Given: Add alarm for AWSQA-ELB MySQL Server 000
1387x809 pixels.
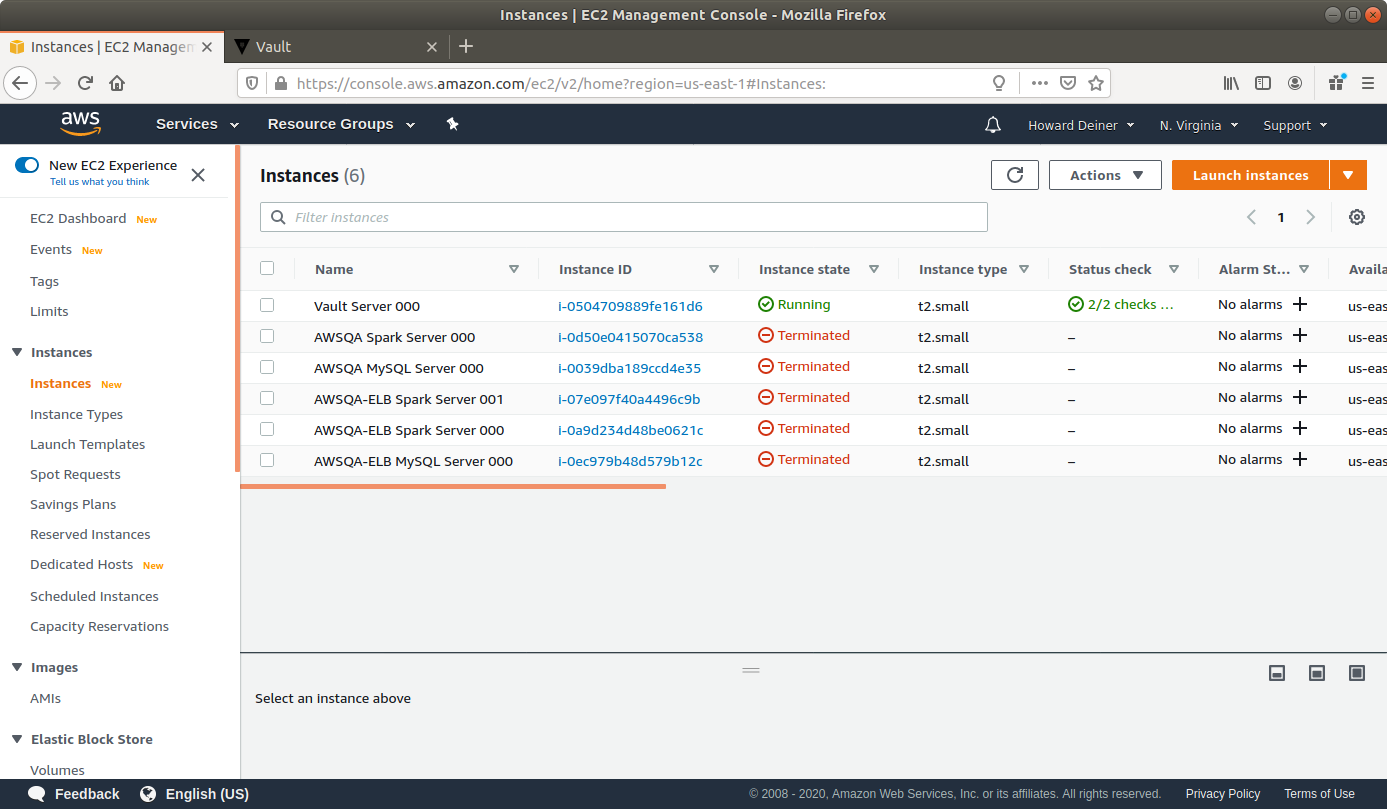Looking at the screenshot, I should pyautogui.click(x=1300, y=460).
